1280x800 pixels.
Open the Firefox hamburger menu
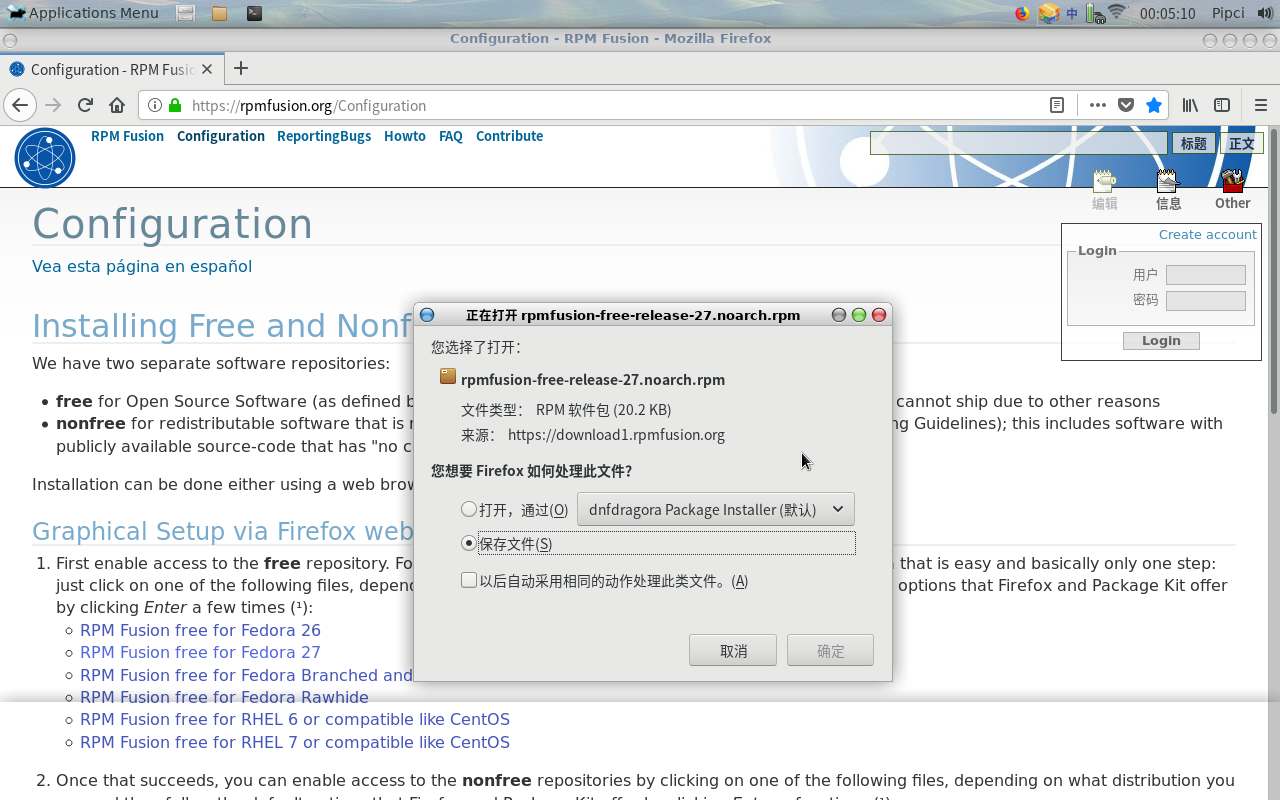click(1260, 105)
